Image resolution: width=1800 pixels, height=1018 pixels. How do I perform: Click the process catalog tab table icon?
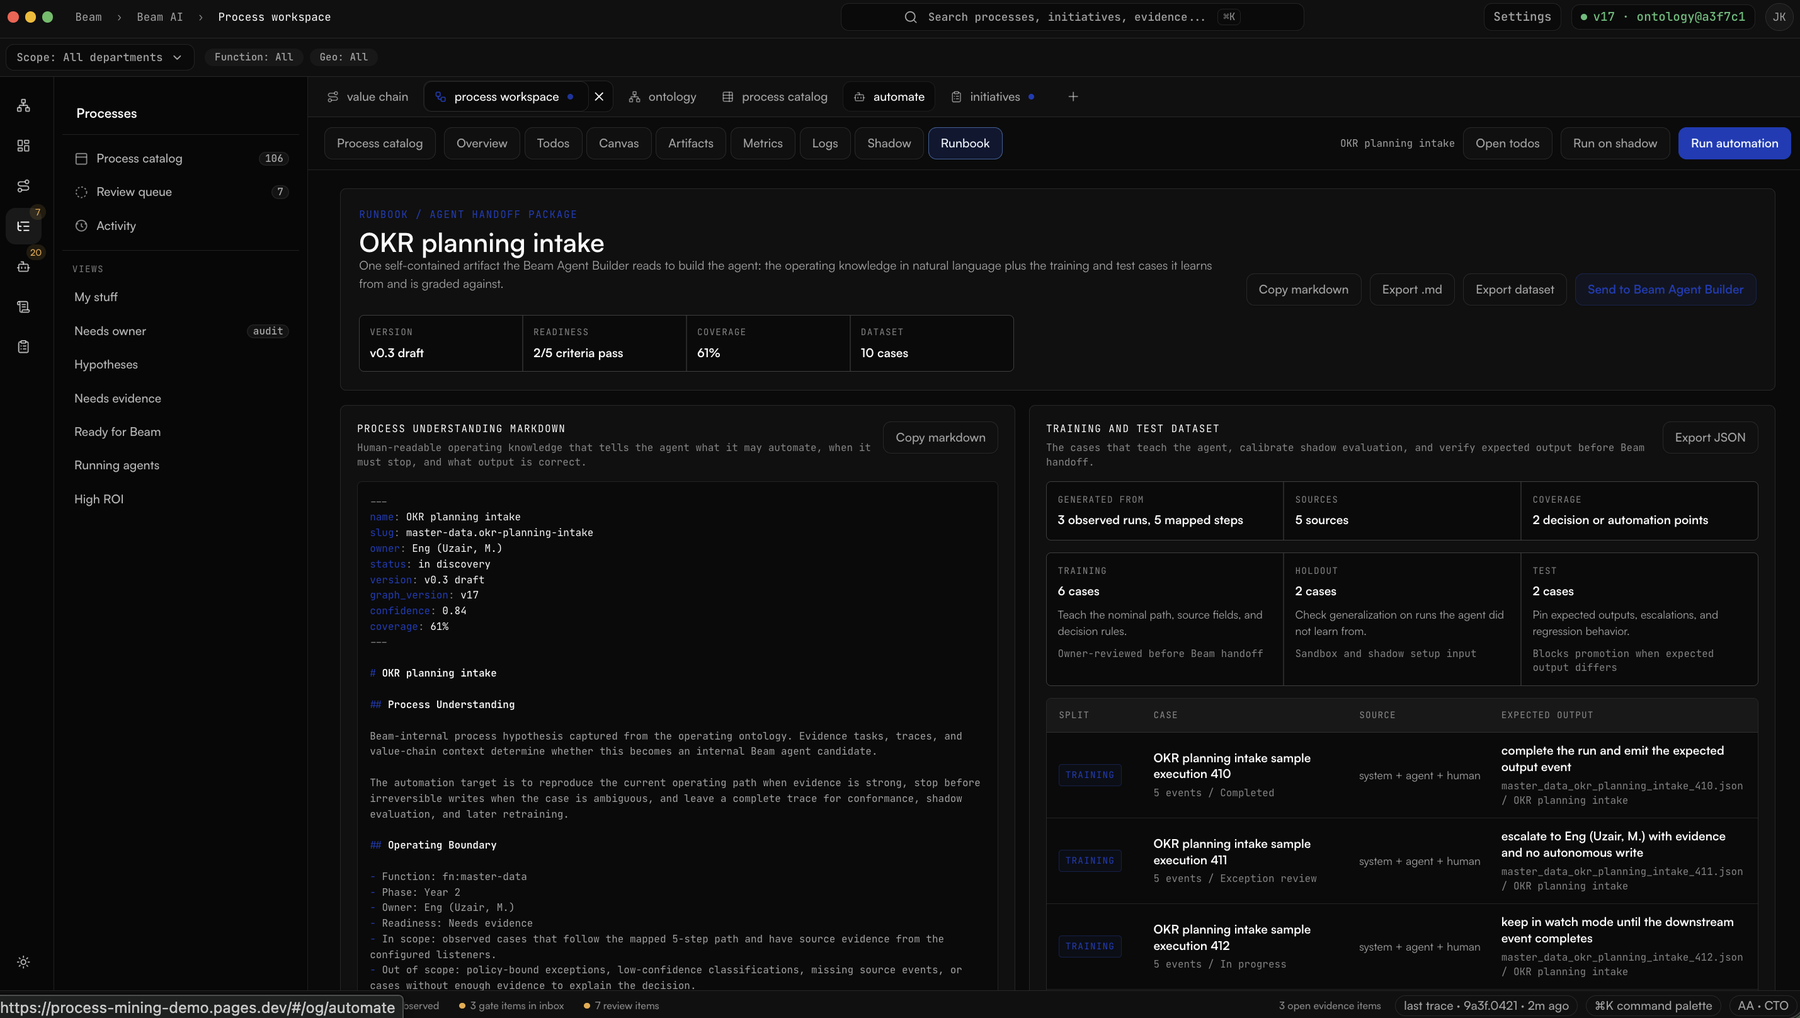[x=728, y=97]
